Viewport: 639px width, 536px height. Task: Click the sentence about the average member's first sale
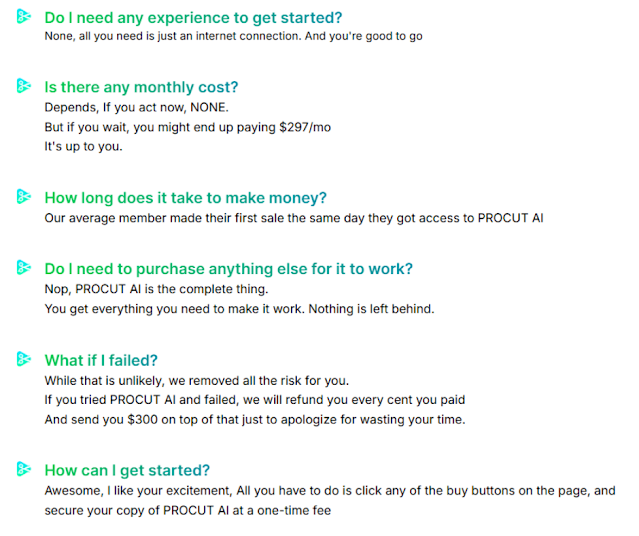point(294,218)
